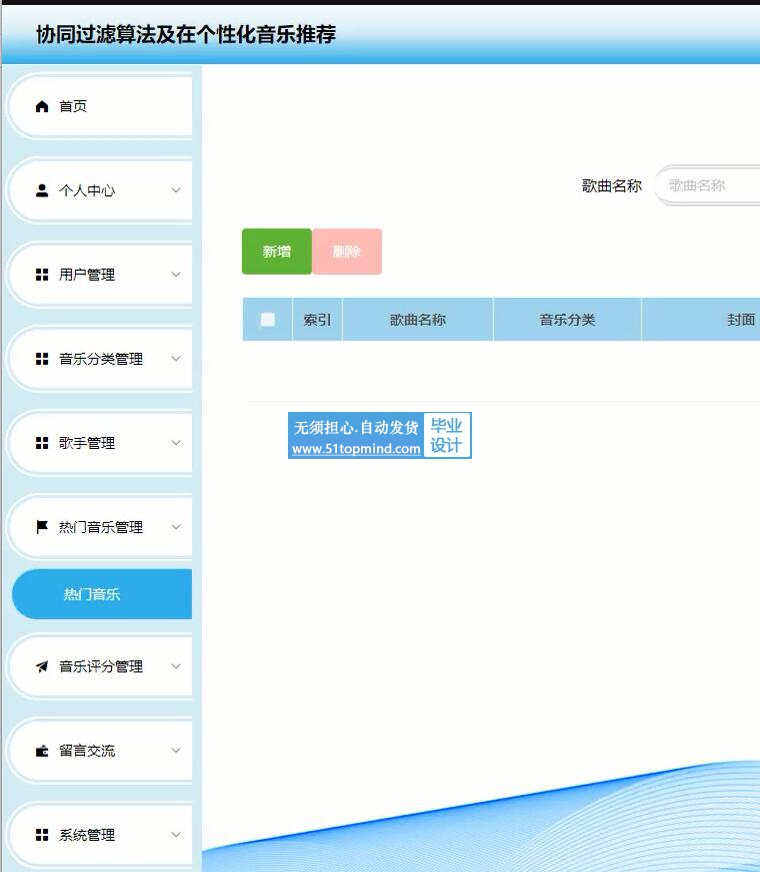Click the pink 删除 button
This screenshot has height=872, width=760.
pos(347,251)
